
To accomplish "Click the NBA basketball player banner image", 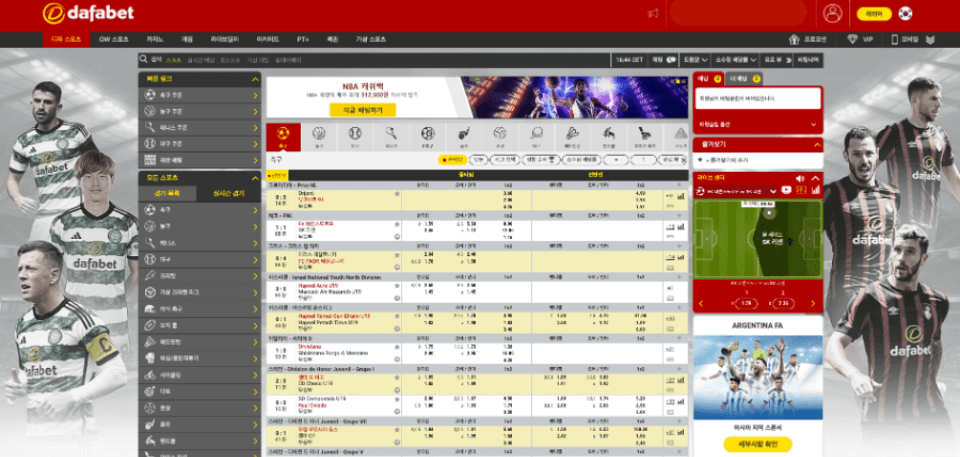I will pos(574,97).
